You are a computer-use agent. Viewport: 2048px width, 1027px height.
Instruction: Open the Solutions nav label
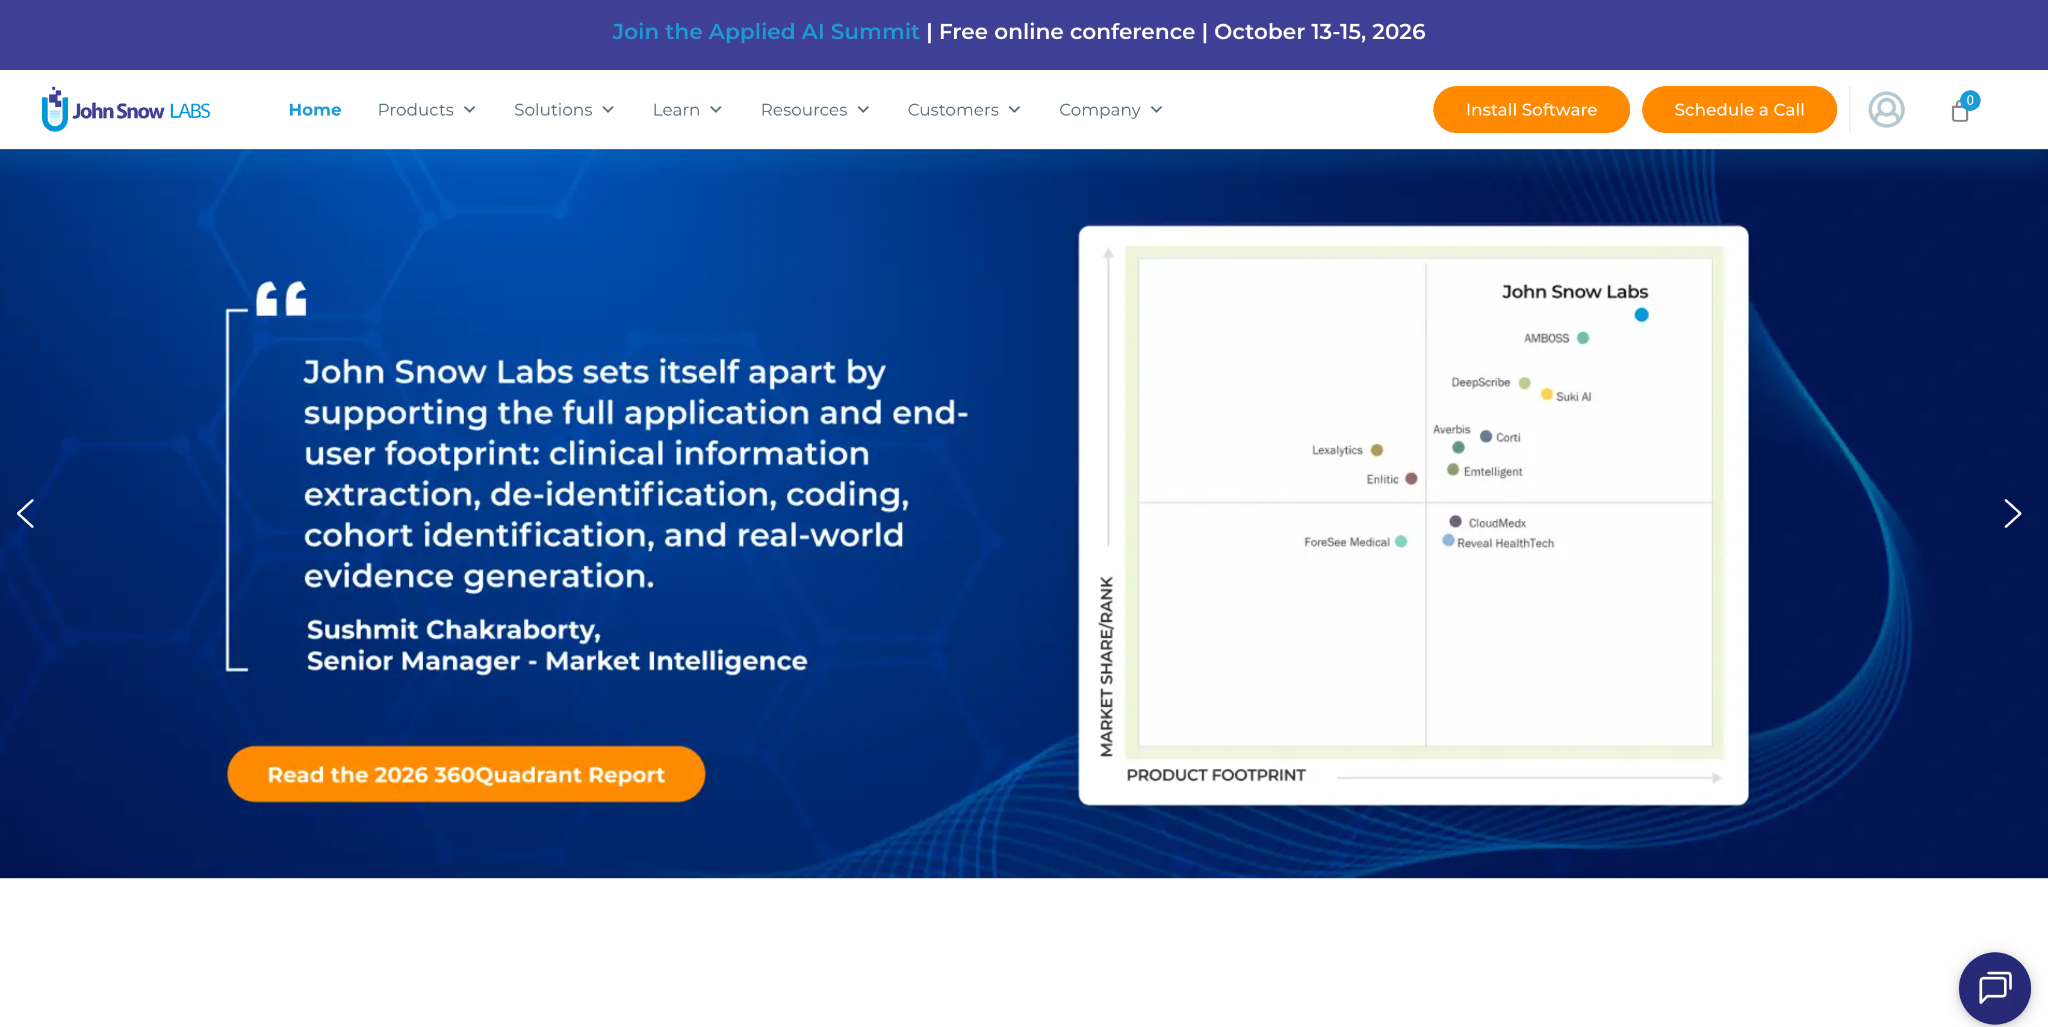tap(553, 110)
